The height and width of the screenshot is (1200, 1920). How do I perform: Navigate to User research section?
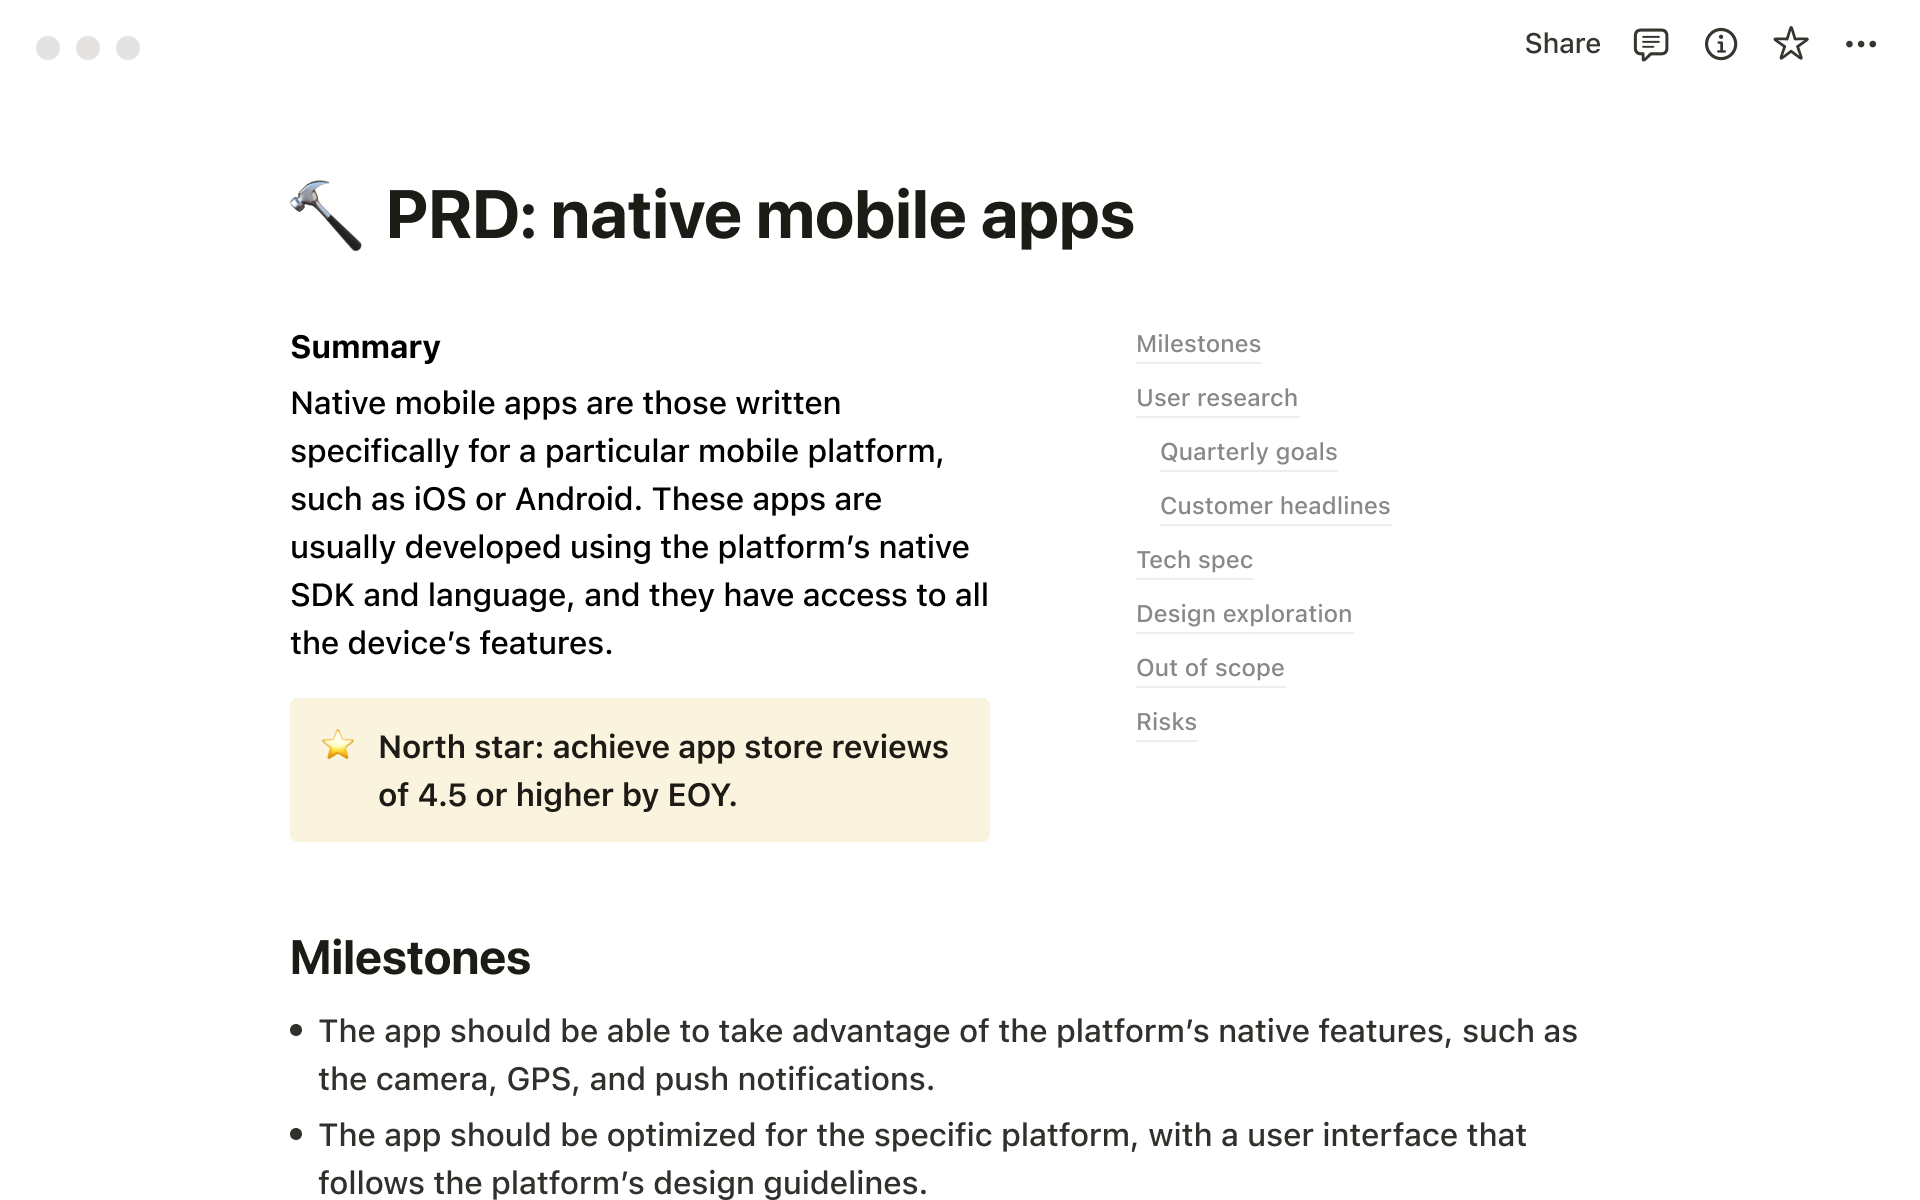click(1214, 398)
